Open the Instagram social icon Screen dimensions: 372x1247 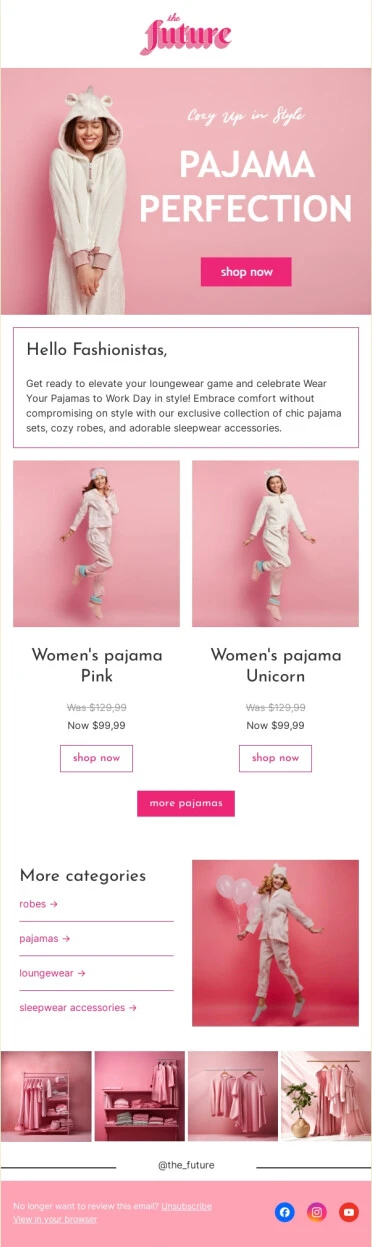point(316,1212)
